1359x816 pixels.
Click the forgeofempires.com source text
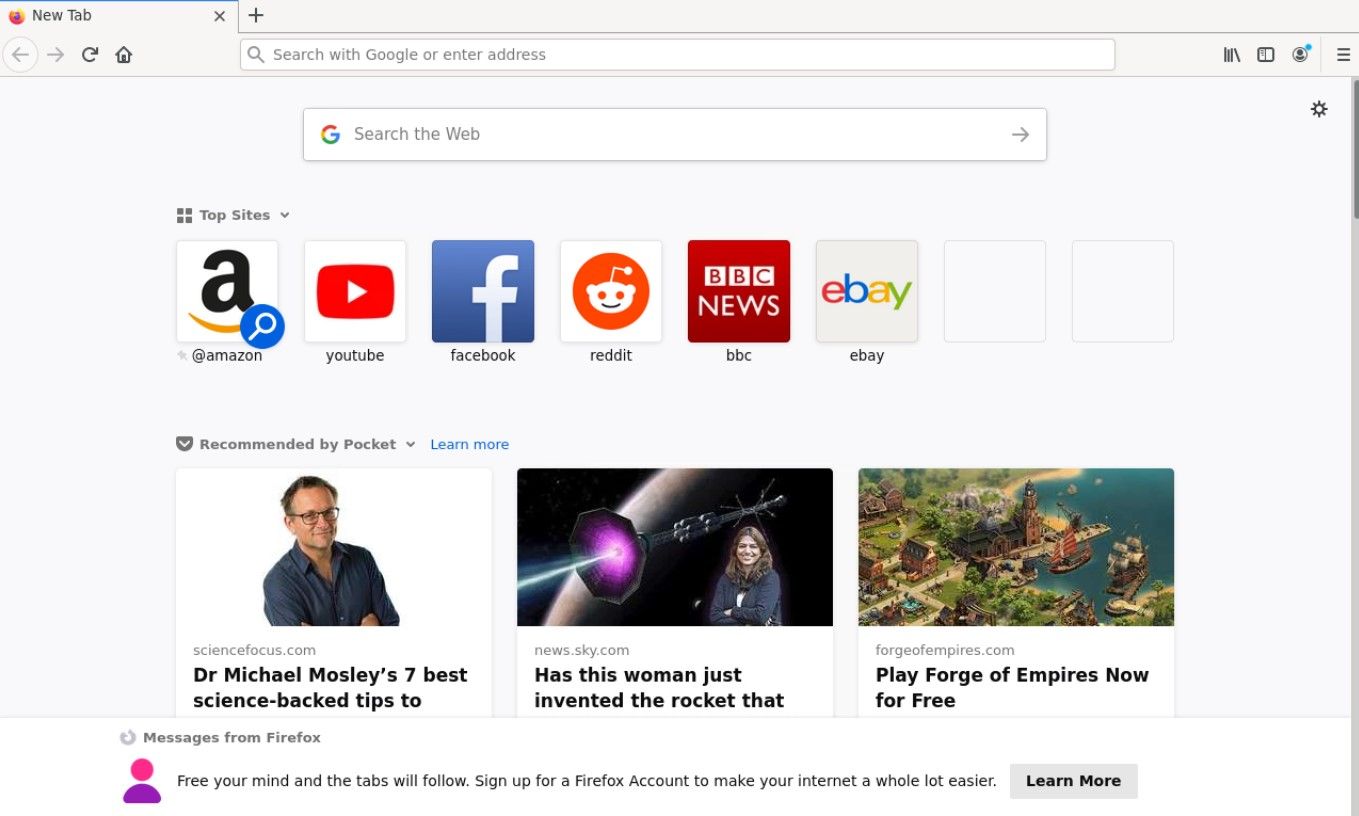[x=945, y=650]
